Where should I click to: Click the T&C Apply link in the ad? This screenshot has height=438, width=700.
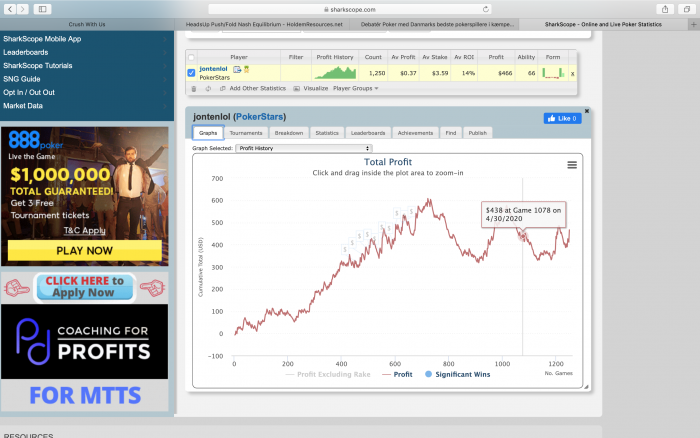pyautogui.click(x=84, y=230)
